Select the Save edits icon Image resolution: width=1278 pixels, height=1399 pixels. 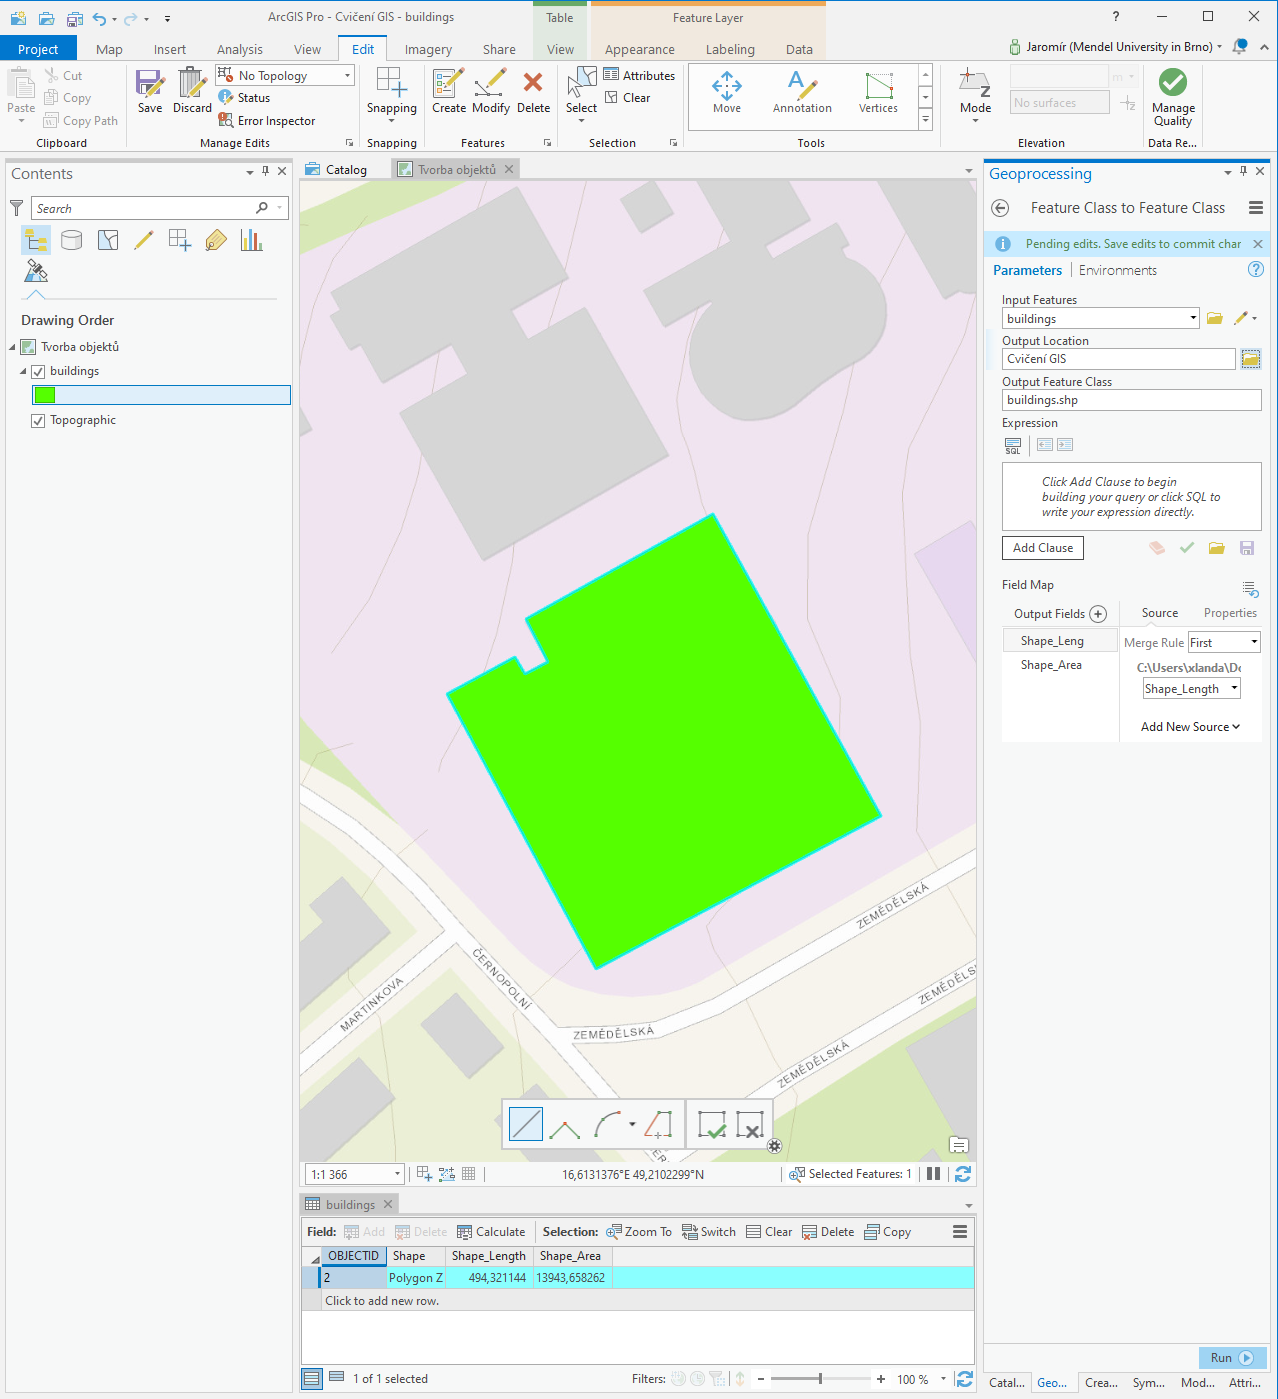click(x=149, y=90)
